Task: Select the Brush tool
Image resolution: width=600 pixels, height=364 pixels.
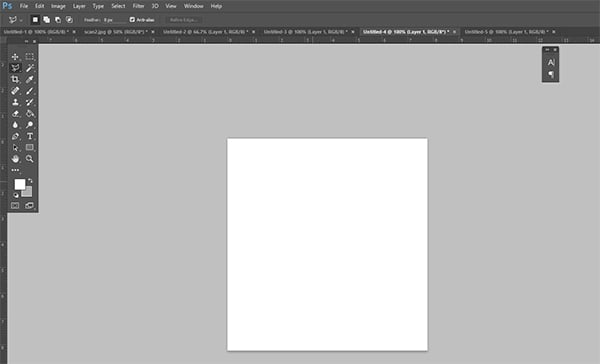Action: pyautogui.click(x=29, y=91)
